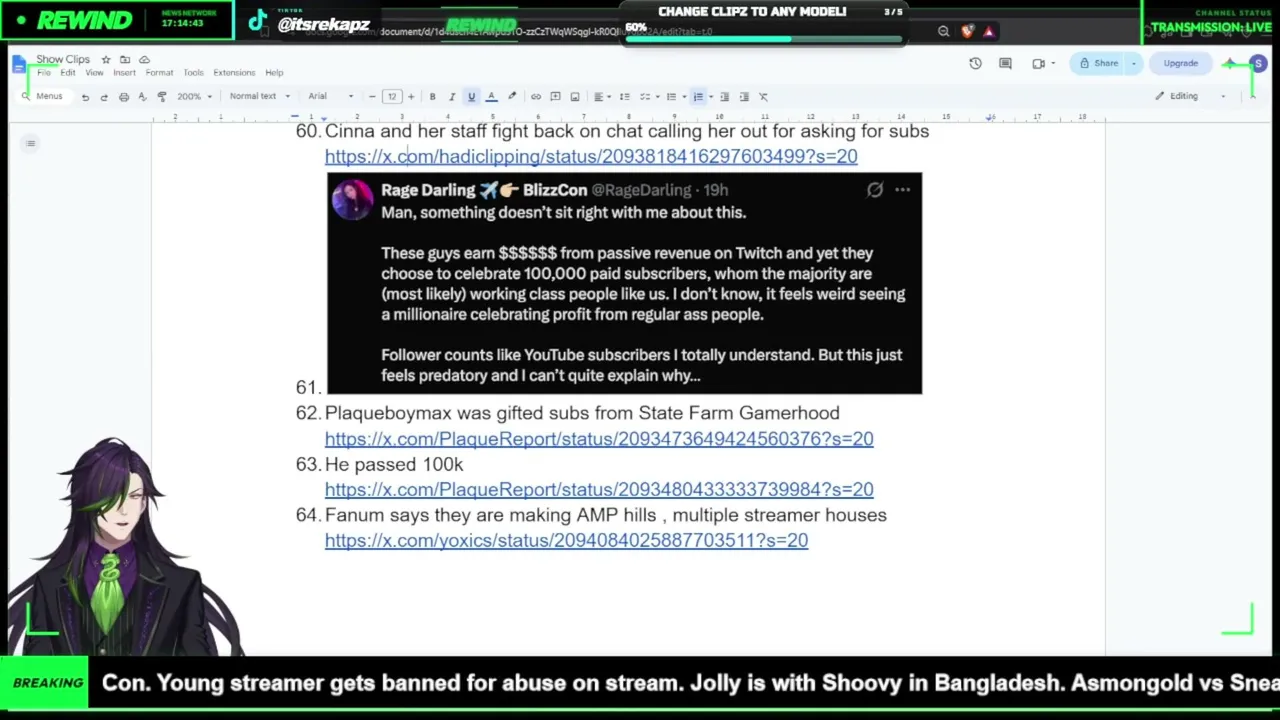
Task: Decrease font size with minus button
Action: 372,97
